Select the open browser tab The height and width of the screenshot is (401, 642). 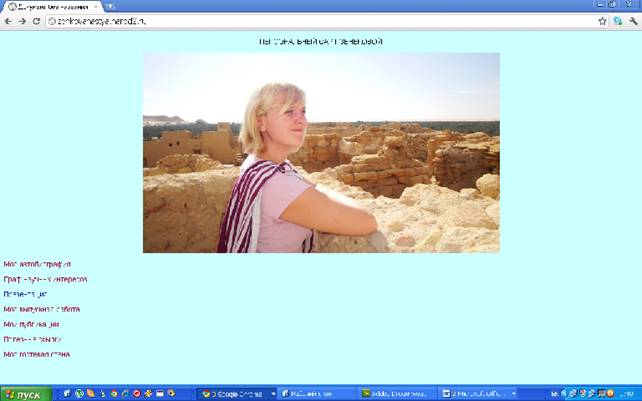tap(50, 6)
